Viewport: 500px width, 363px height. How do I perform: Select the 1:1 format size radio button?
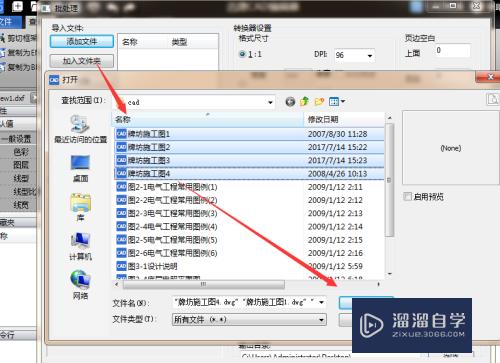242,54
